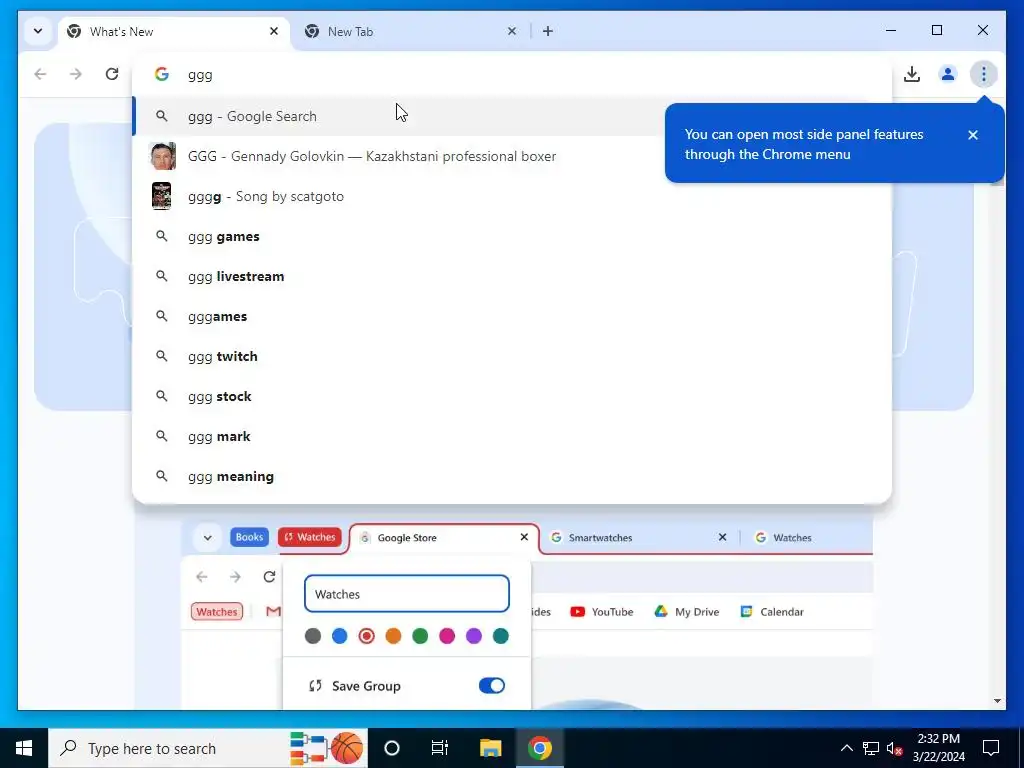The width and height of the screenshot is (1024, 768).
Task: Choose the red group color swatch
Action: (366, 635)
